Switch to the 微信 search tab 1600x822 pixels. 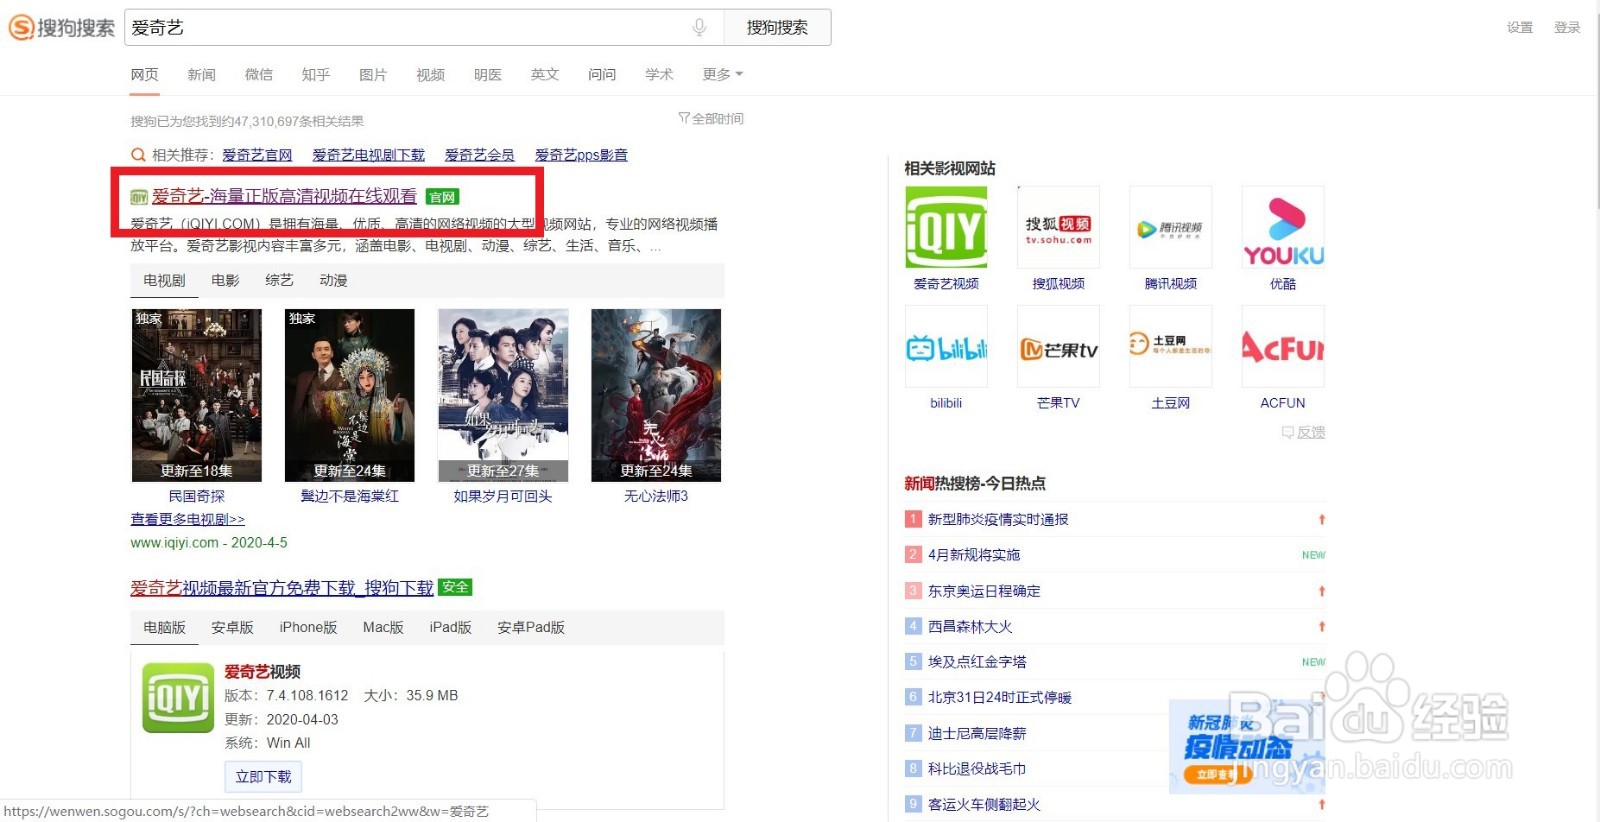tap(258, 74)
